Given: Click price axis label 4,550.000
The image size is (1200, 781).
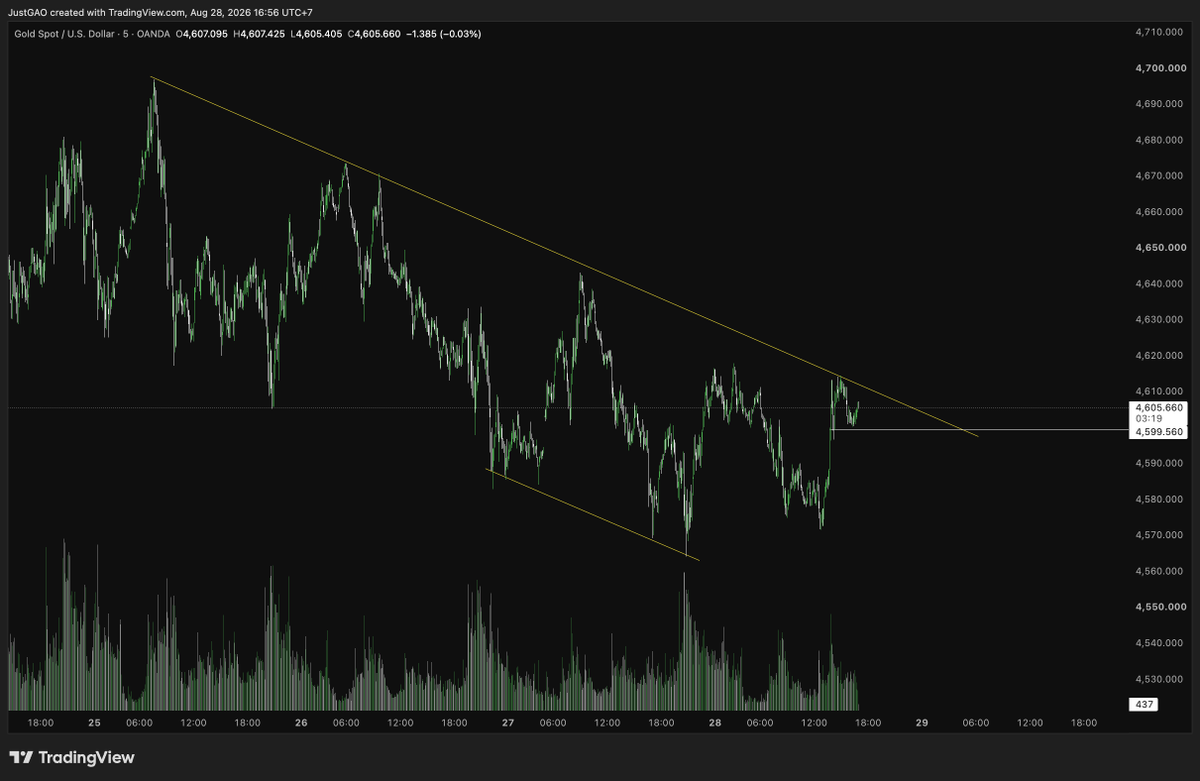Looking at the screenshot, I should click(x=1160, y=607).
